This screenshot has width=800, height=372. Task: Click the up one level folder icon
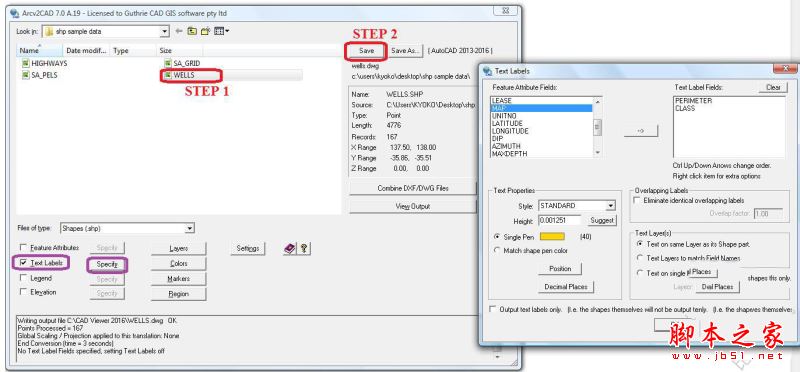[x=192, y=31]
